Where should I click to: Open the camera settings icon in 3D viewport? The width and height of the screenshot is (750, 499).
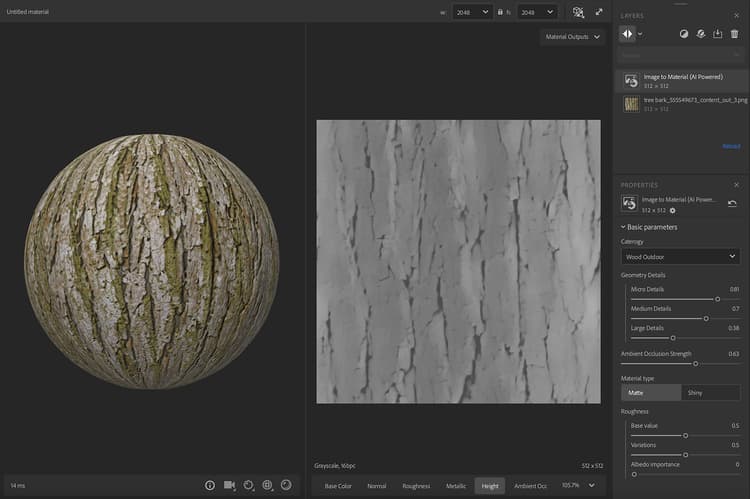pos(229,485)
